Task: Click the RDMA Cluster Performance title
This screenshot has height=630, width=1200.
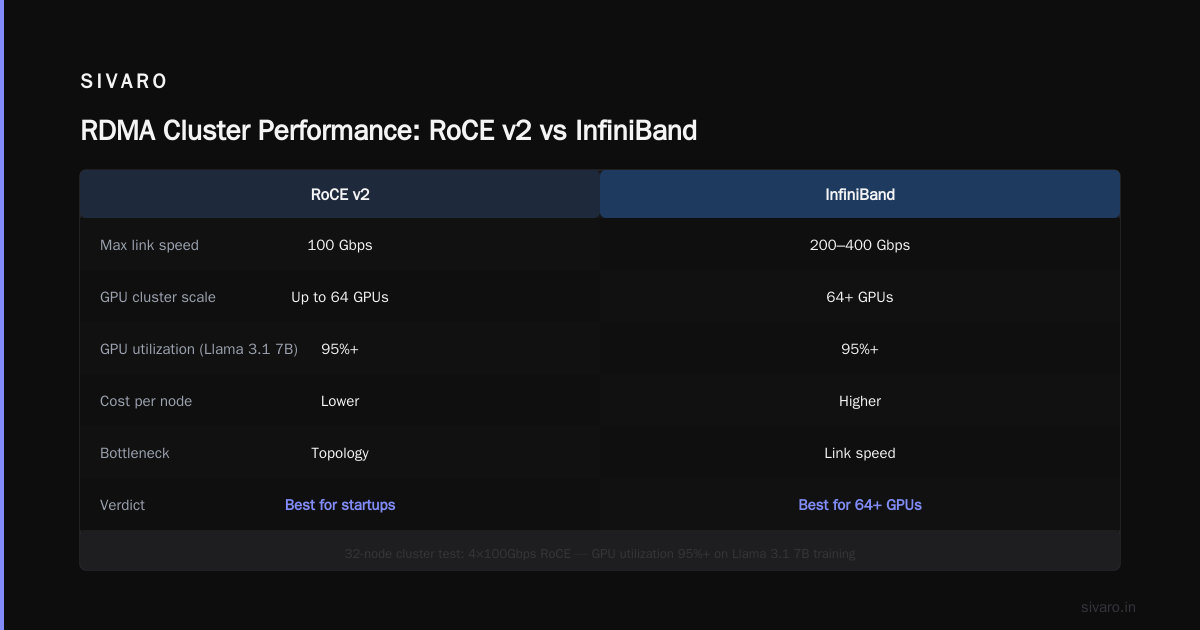Action: tap(388, 131)
